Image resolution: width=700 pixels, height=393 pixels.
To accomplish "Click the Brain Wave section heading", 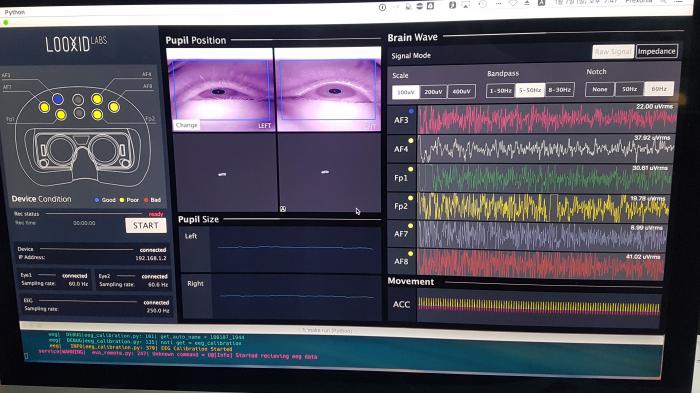I will pyautogui.click(x=412, y=38).
